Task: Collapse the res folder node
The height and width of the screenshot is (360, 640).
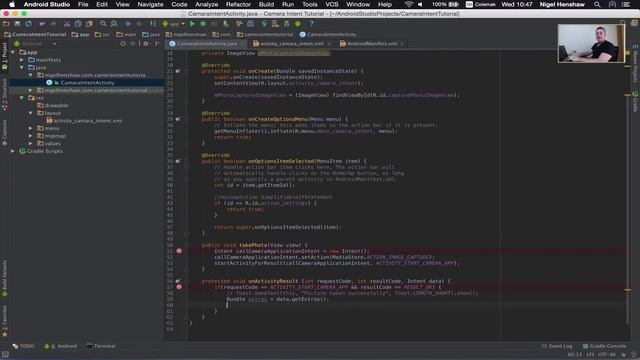Action: click(22, 98)
